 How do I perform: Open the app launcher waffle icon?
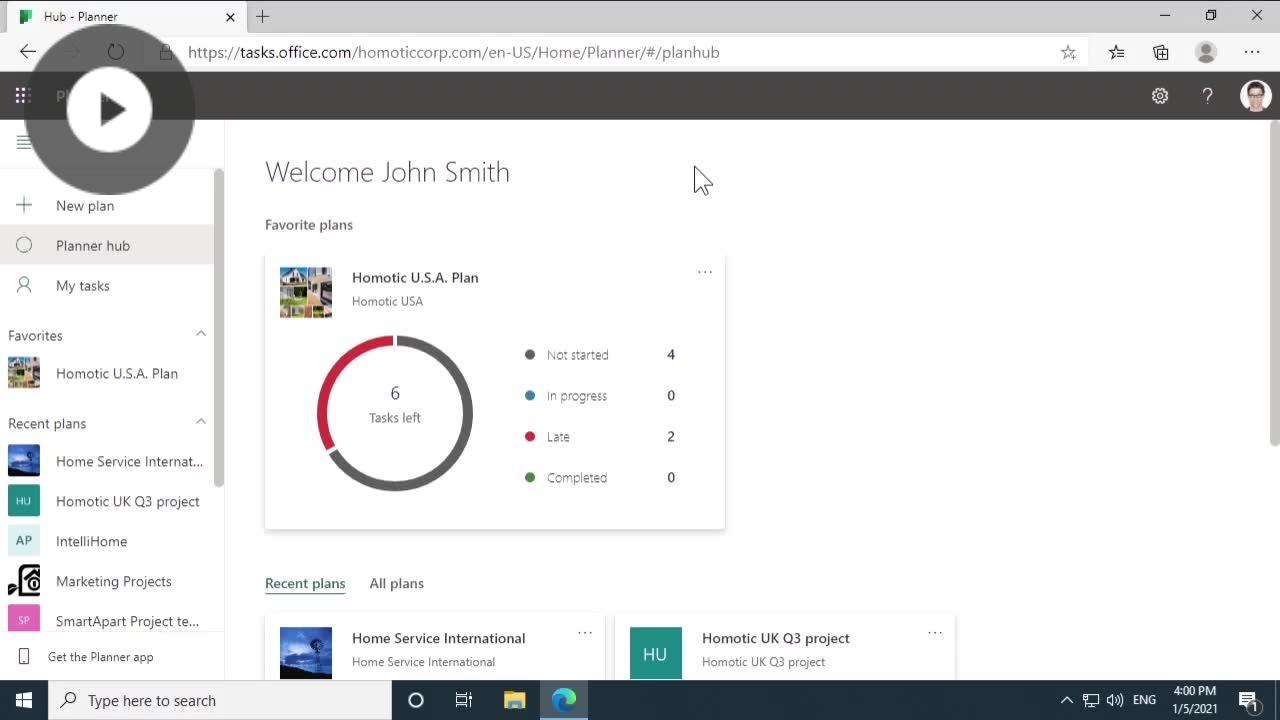pos(22,96)
